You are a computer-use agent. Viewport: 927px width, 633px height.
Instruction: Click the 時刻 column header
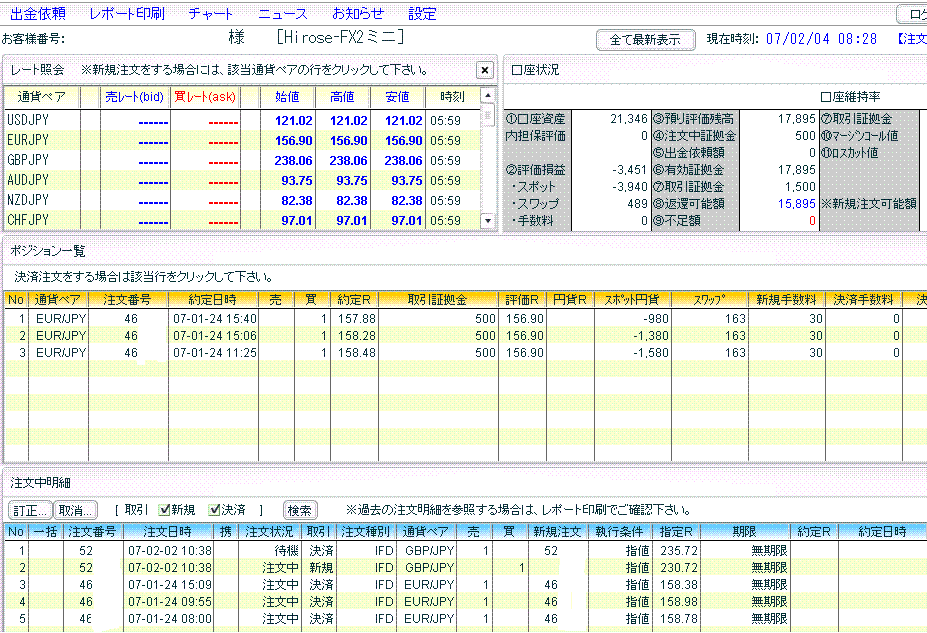point(452,97)
